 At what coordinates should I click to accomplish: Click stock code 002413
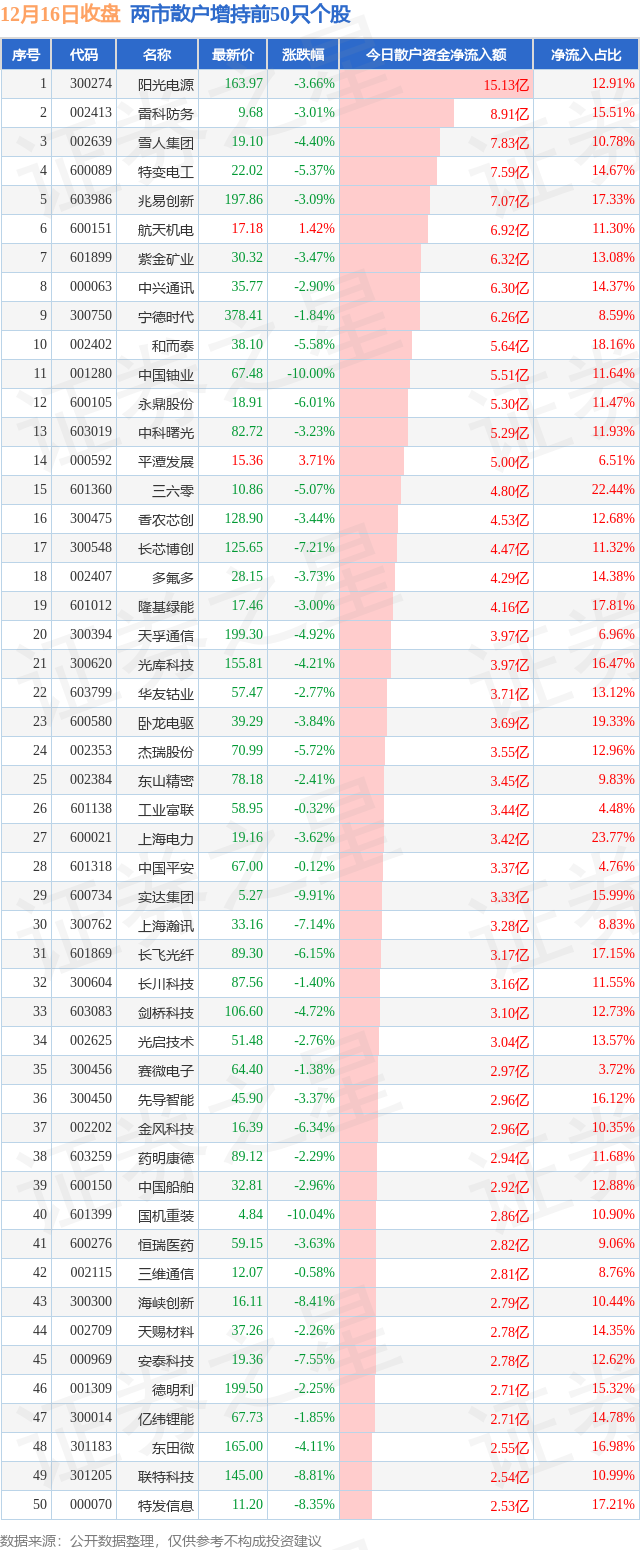tap(91, 113)
